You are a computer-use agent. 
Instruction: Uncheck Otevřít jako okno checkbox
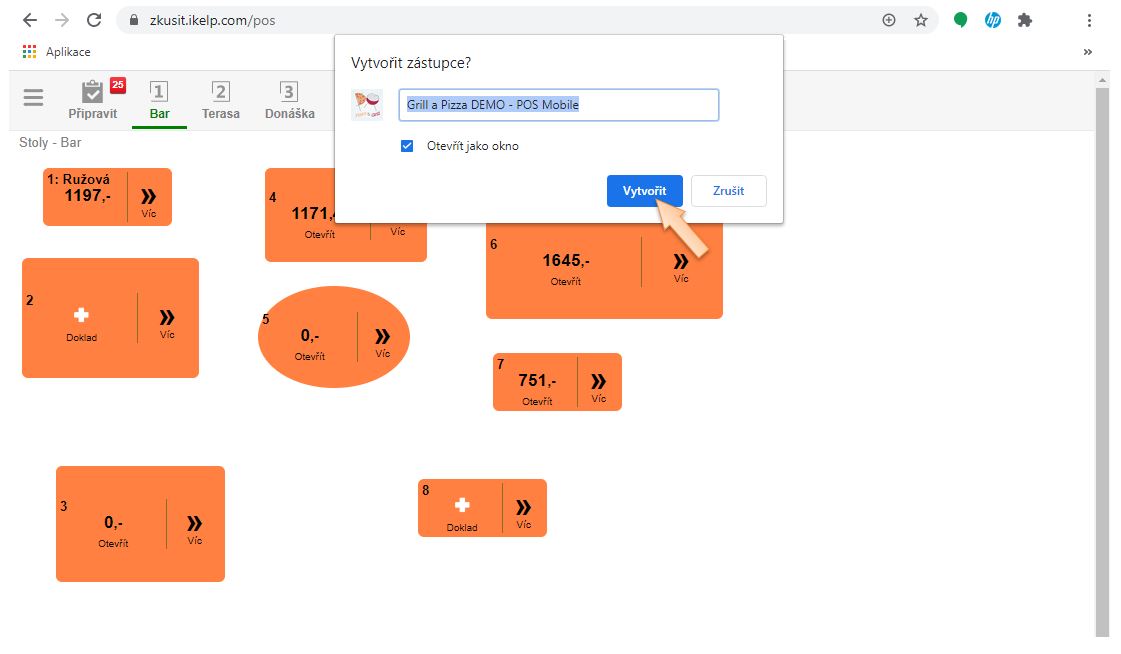407,146
